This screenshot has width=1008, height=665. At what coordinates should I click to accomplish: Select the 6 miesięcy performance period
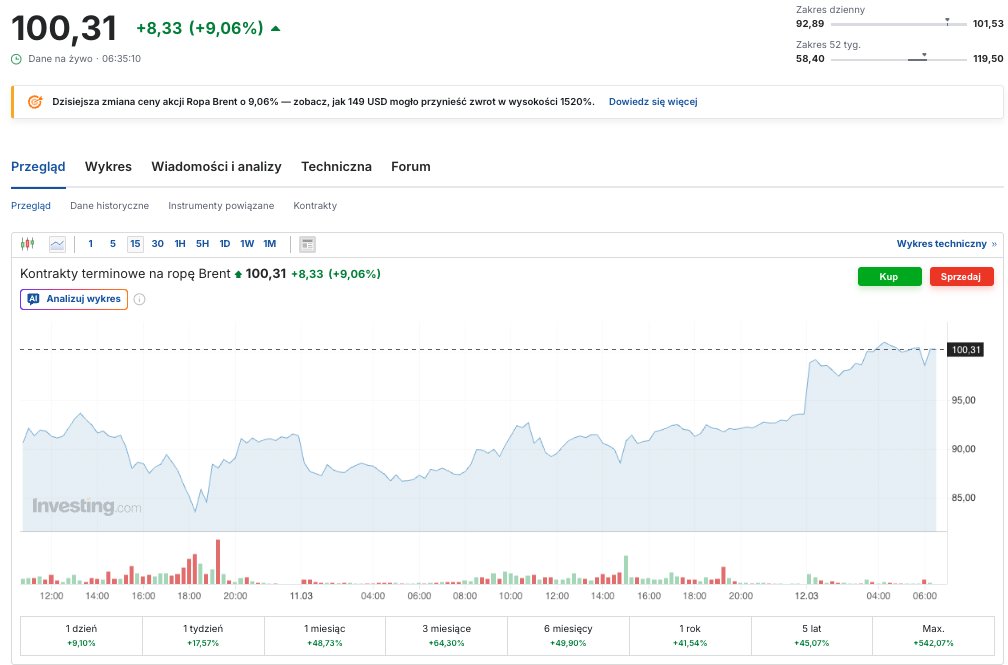[x=568, y=635]
